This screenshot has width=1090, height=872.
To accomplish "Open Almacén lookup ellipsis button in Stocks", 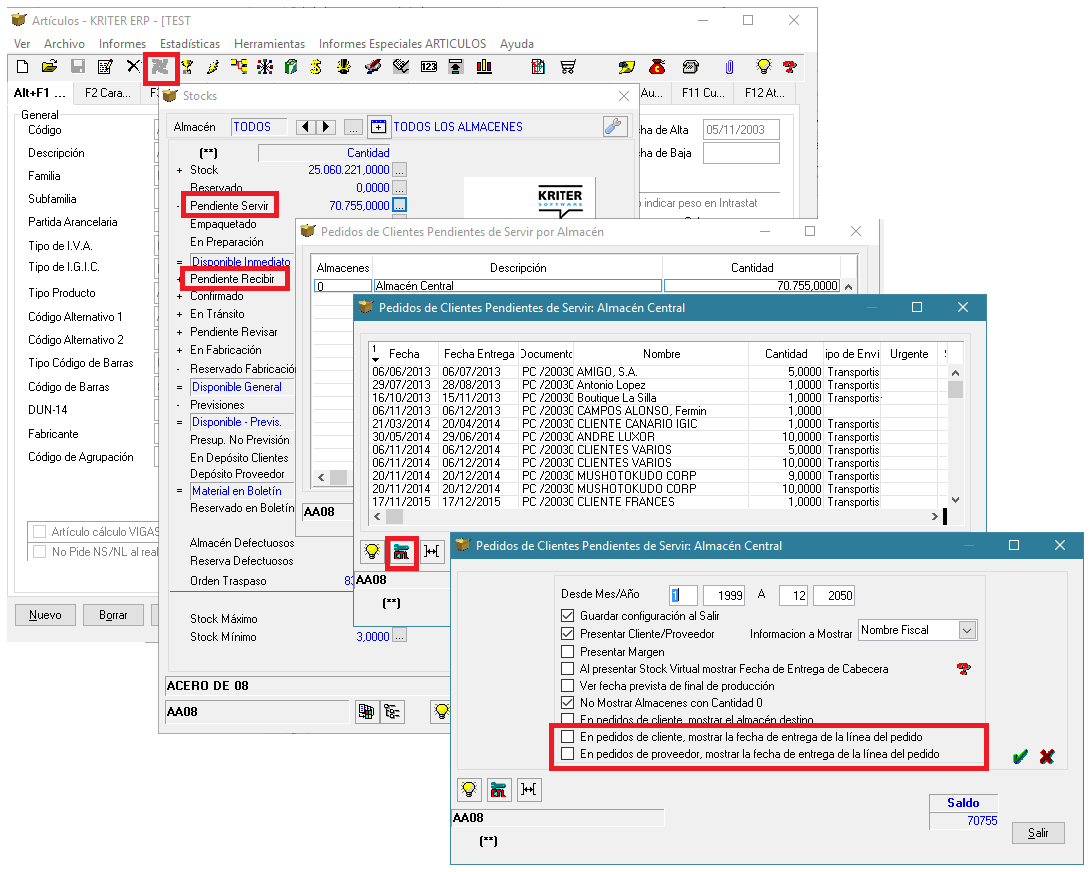I will click(x=354, y=127).
